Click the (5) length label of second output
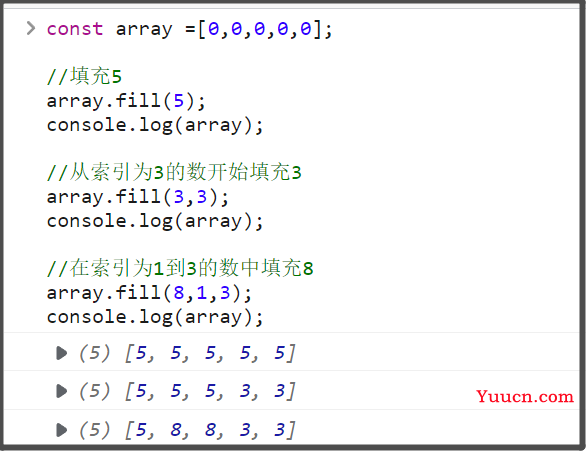The width and height of the screenshot is (586, 451). click(x=95, y=391)
